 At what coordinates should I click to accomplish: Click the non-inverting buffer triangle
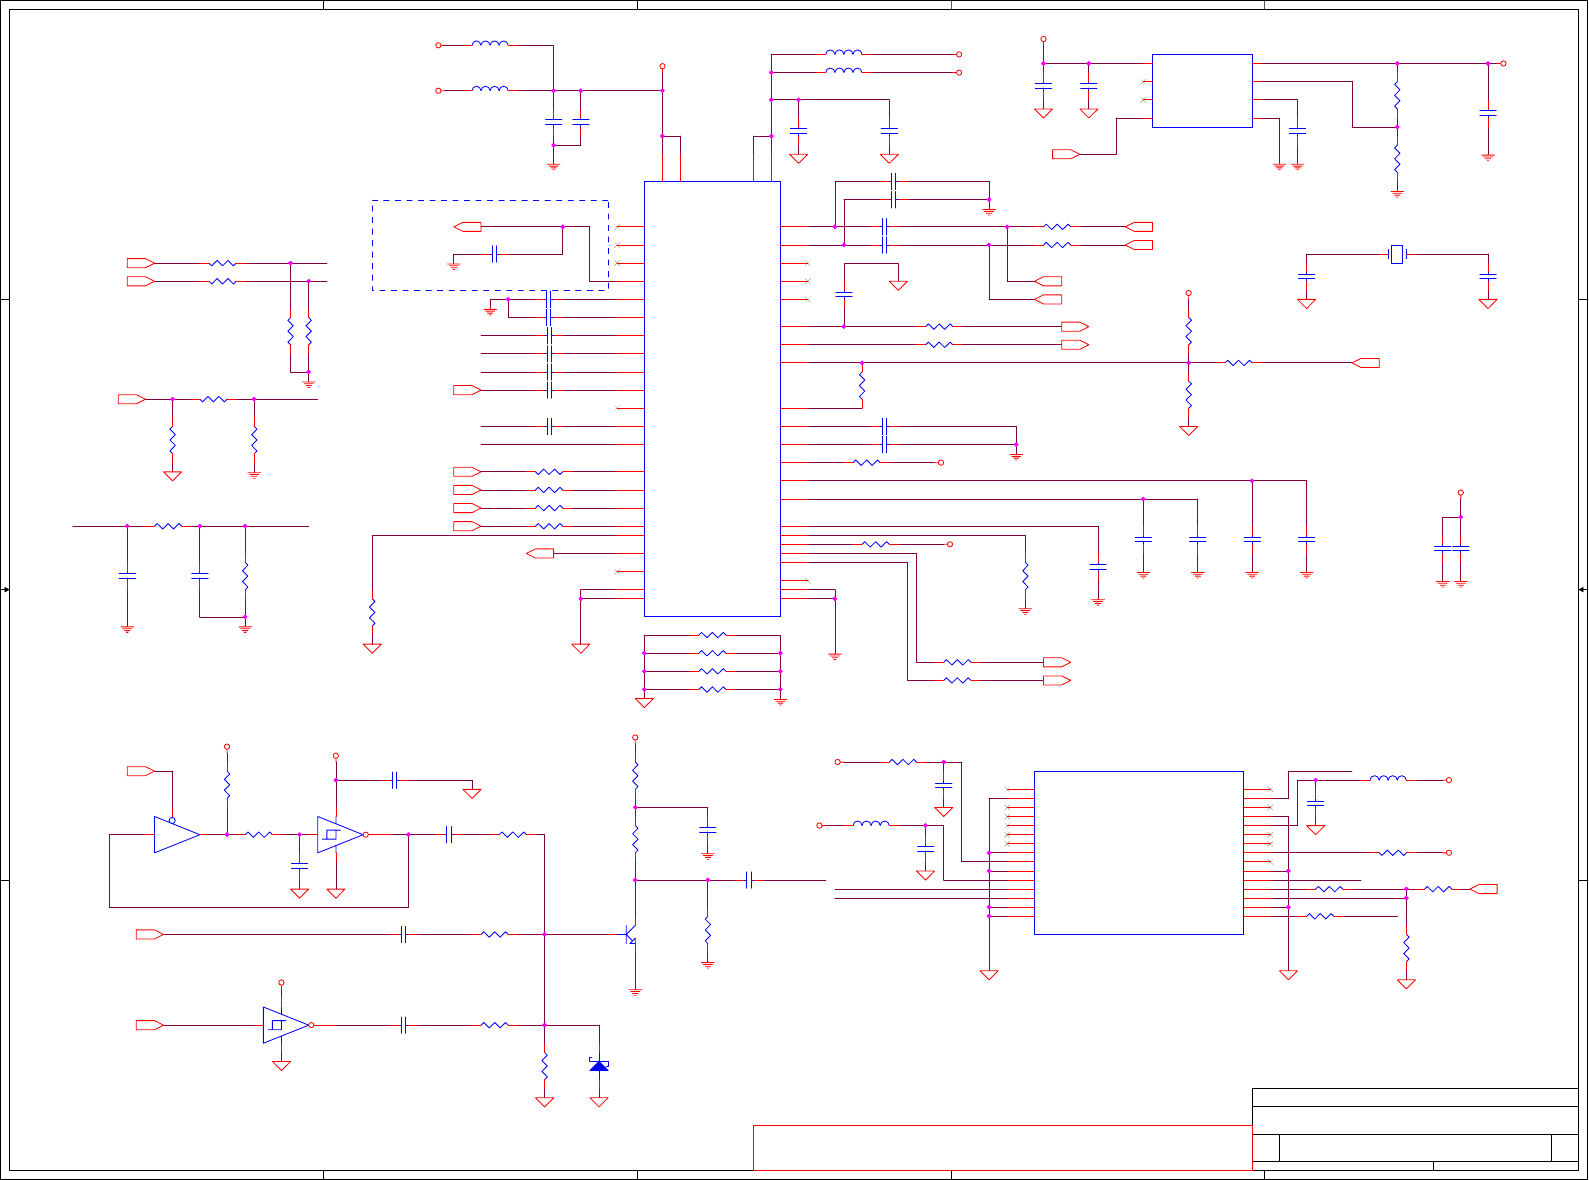tap(177, 834)
